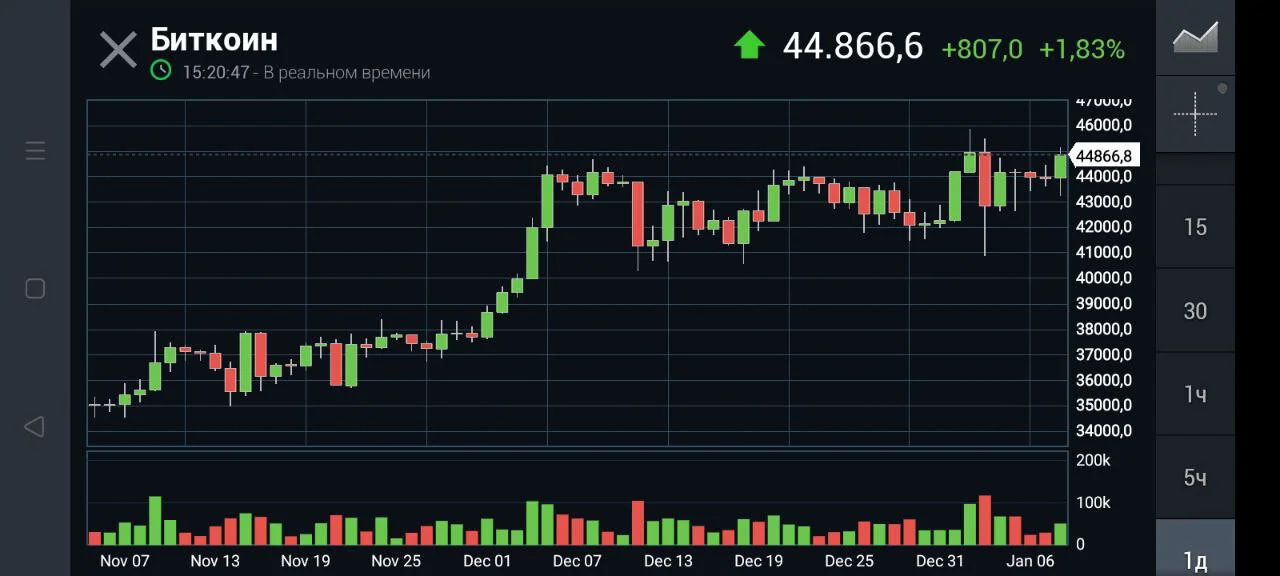Click the Биткоин title text
The image size is (1280, 576).
point(214,40)
